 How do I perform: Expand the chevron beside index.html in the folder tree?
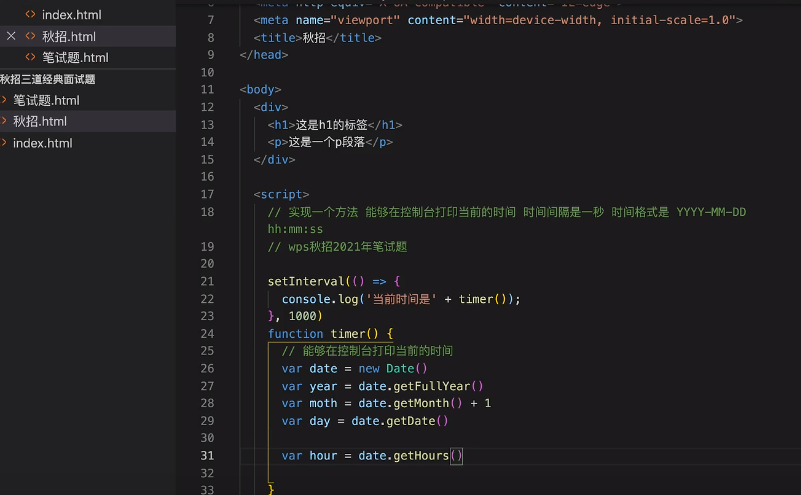5,143
